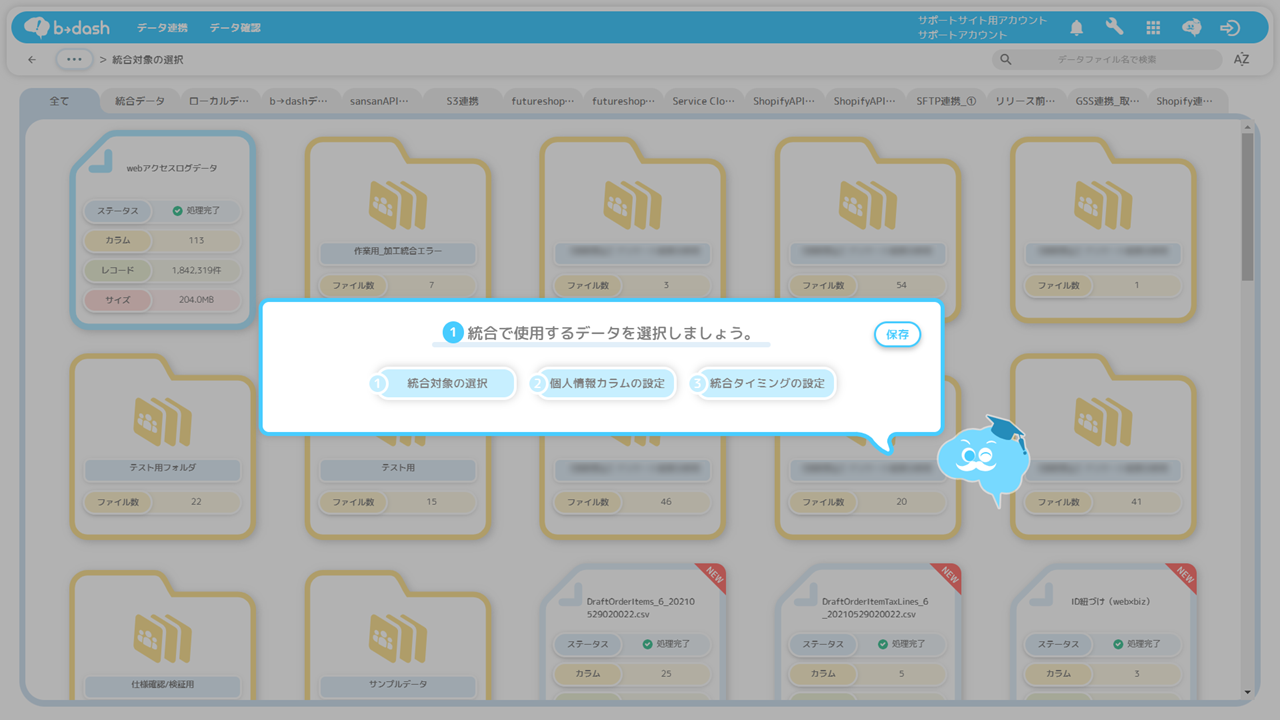Click the folder icon above テスト用フォルダ

[163, 421]
